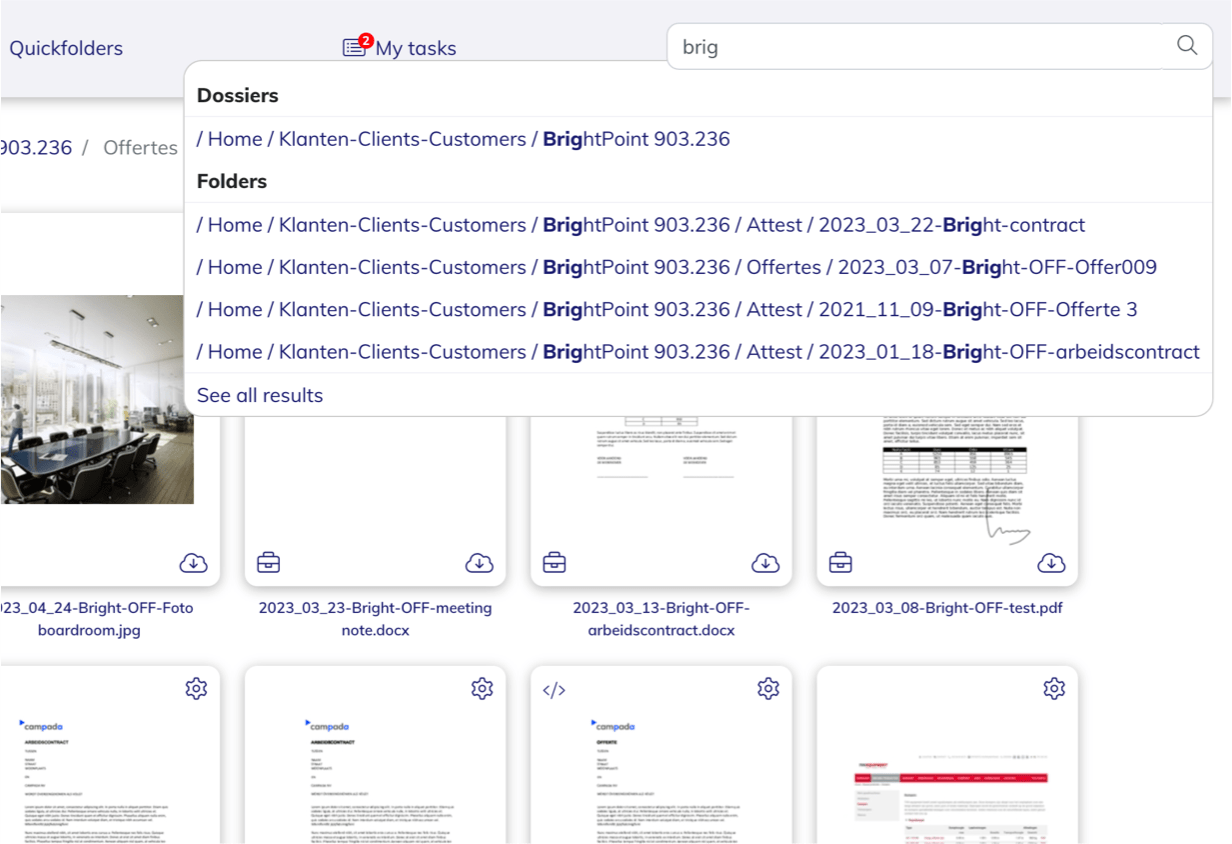
Task: Open gear settings on red website card
Action: 1054,688
